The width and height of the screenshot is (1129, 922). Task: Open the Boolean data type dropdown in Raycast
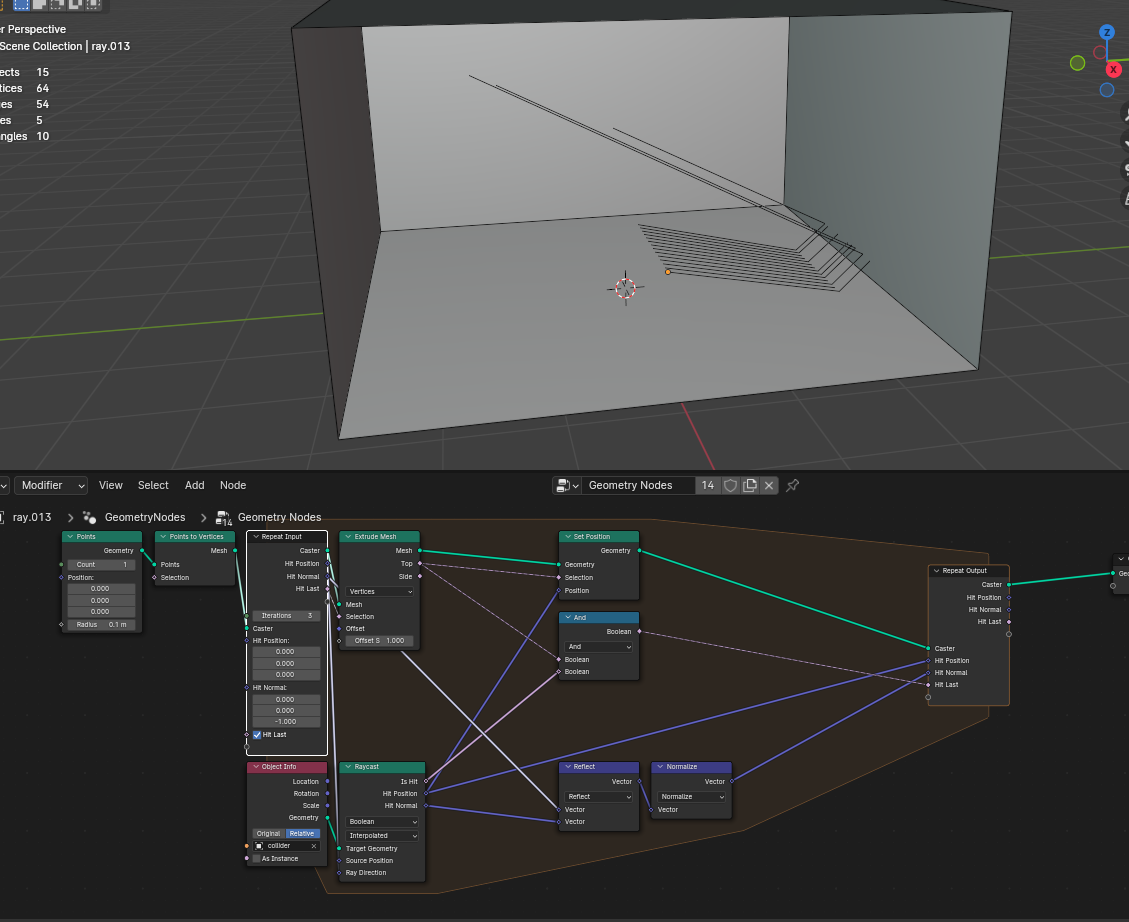[382, 822]
